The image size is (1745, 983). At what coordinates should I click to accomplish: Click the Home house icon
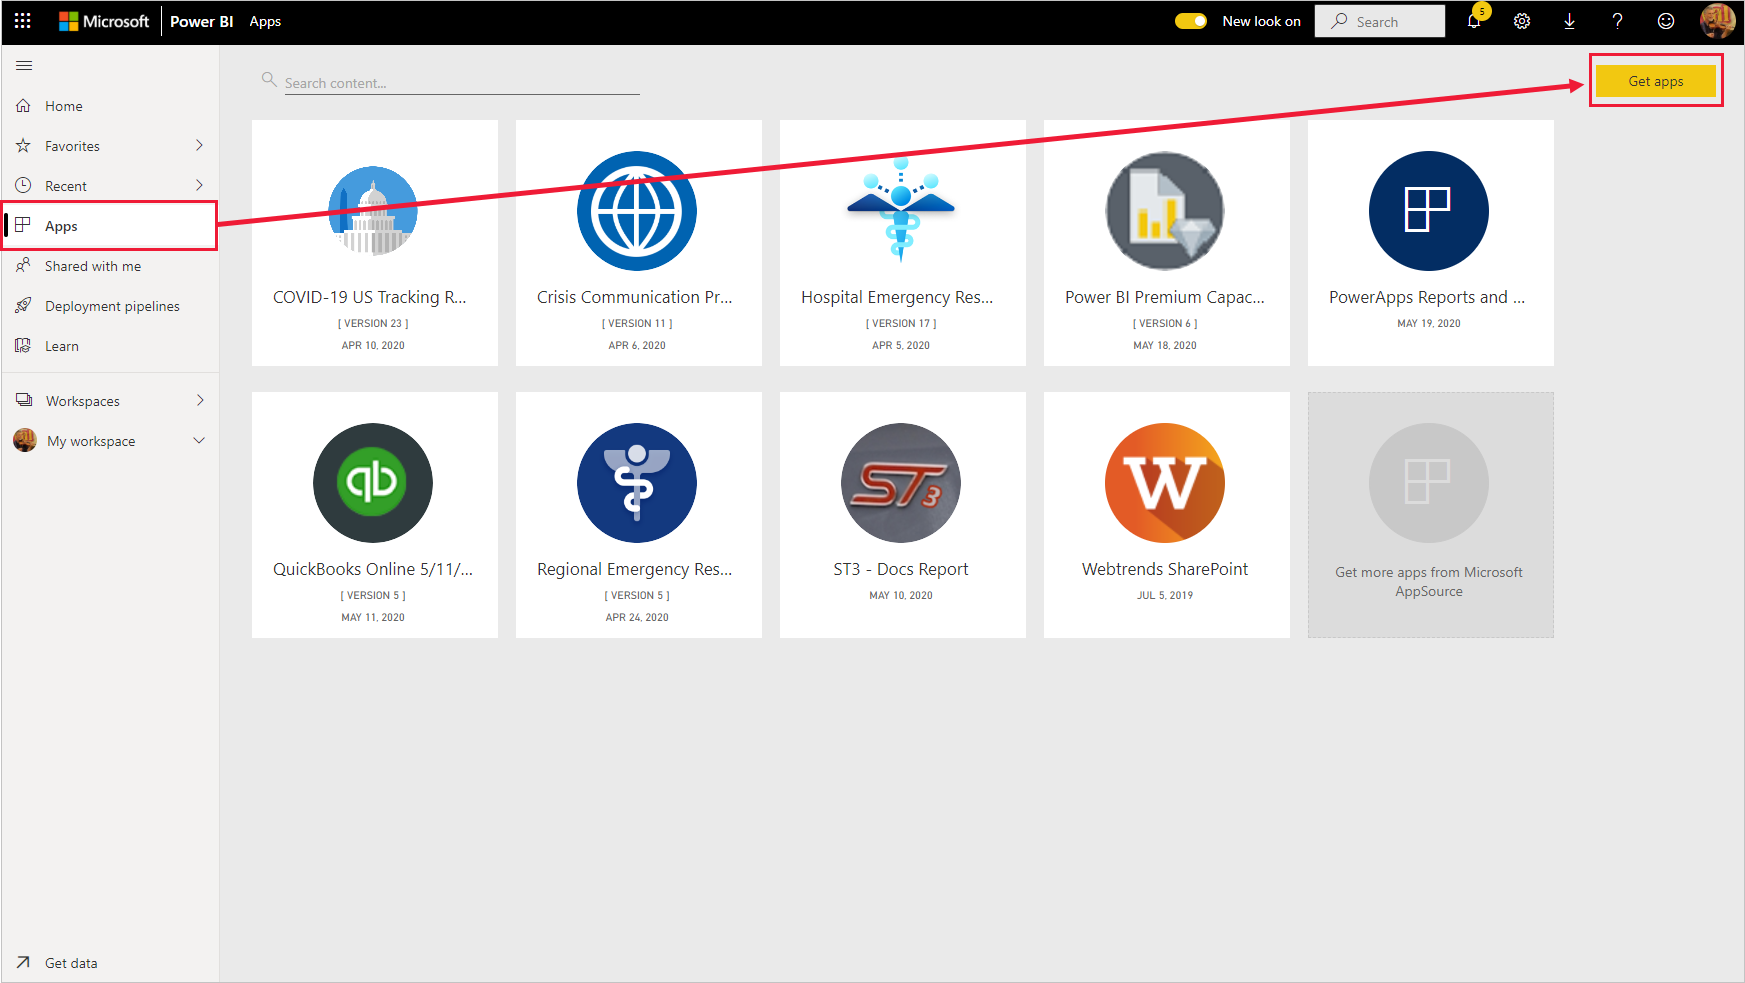coord(24,105)
